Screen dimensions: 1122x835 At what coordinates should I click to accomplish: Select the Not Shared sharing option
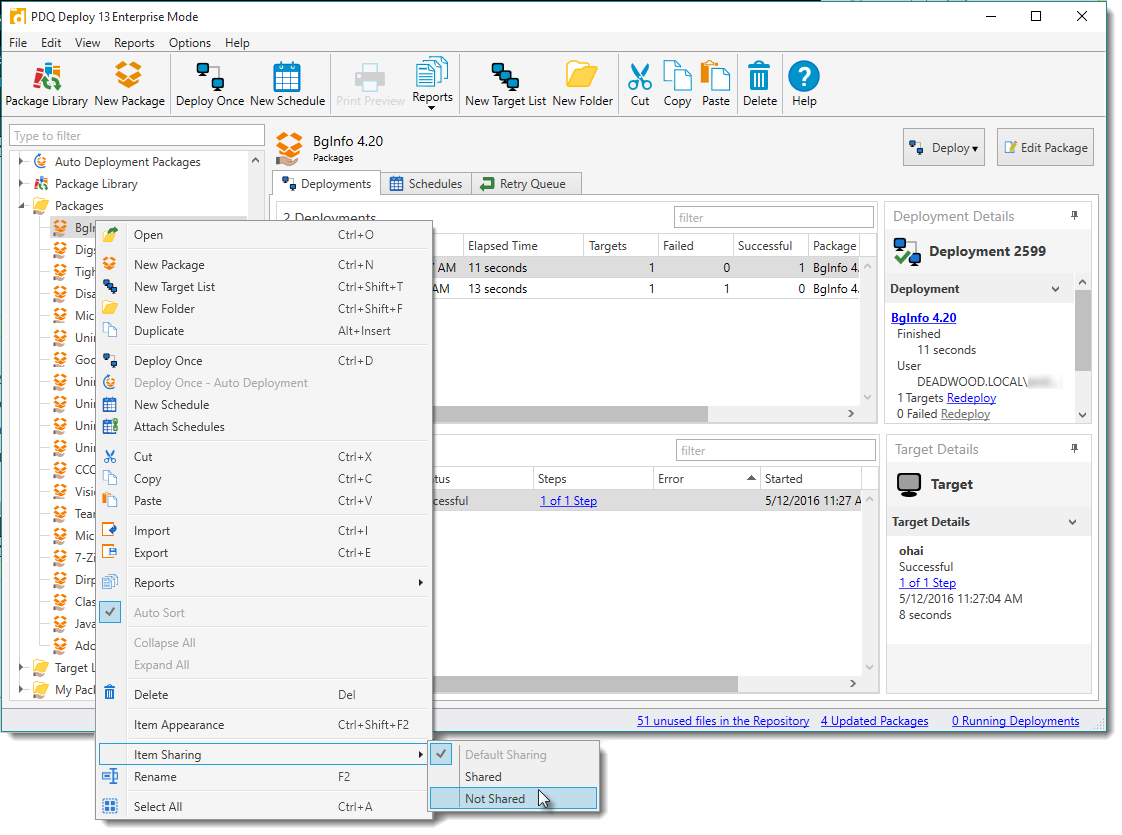click(x=495, y=799)
